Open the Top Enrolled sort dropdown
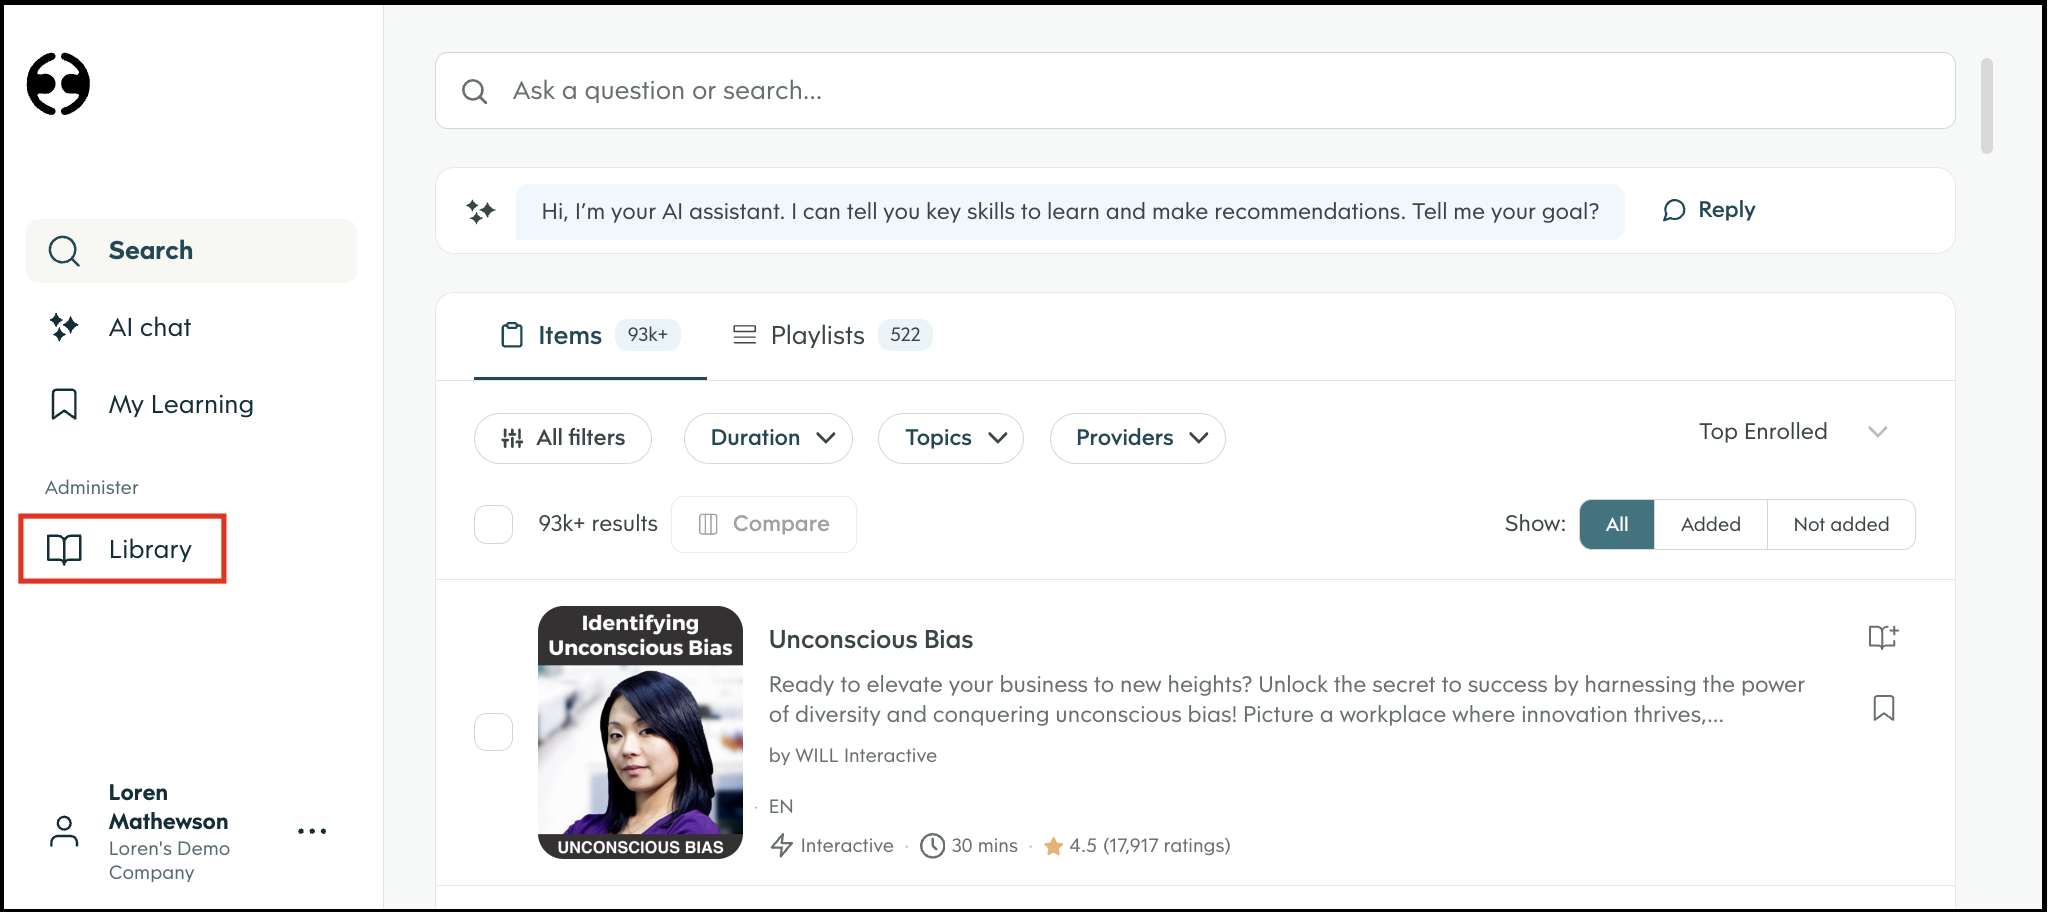Viewport: 2048px width, 912px height. click(x=1792, y=432)
